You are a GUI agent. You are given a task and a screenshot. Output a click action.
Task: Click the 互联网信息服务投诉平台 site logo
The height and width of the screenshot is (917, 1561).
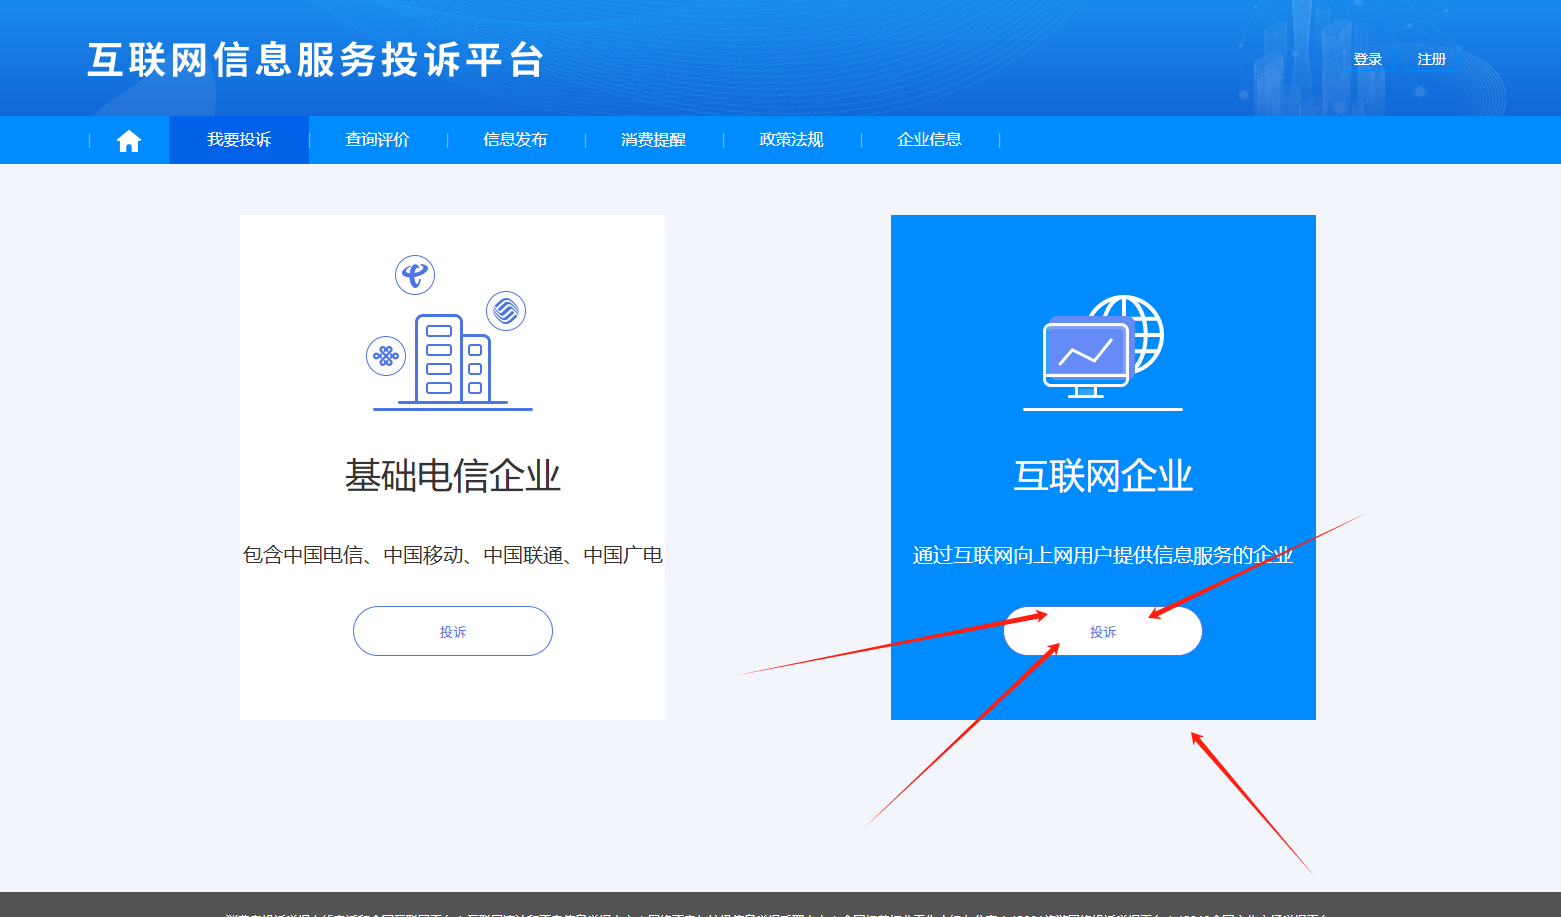pyautogui.click(x=316, y=60)
